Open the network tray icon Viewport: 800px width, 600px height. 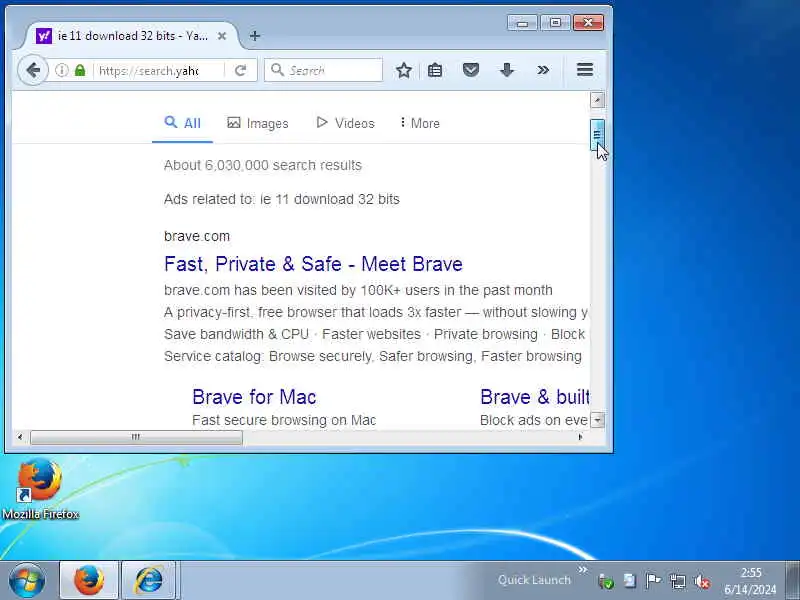(678, 581)
